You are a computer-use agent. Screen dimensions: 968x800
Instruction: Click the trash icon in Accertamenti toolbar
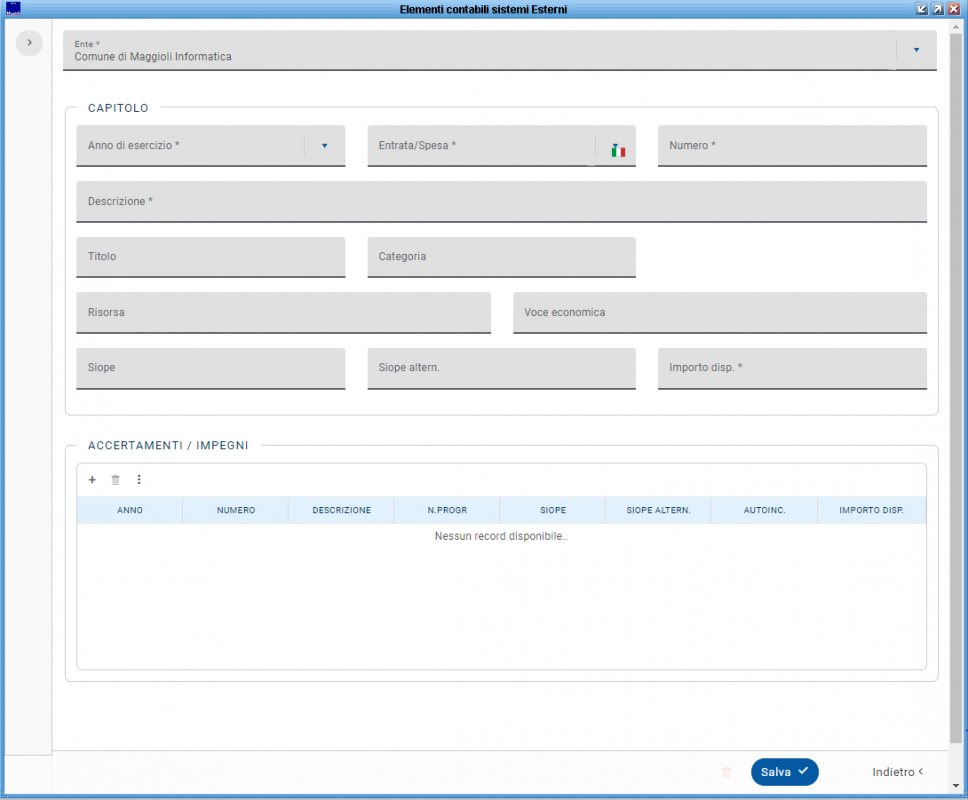click(115, 480)
